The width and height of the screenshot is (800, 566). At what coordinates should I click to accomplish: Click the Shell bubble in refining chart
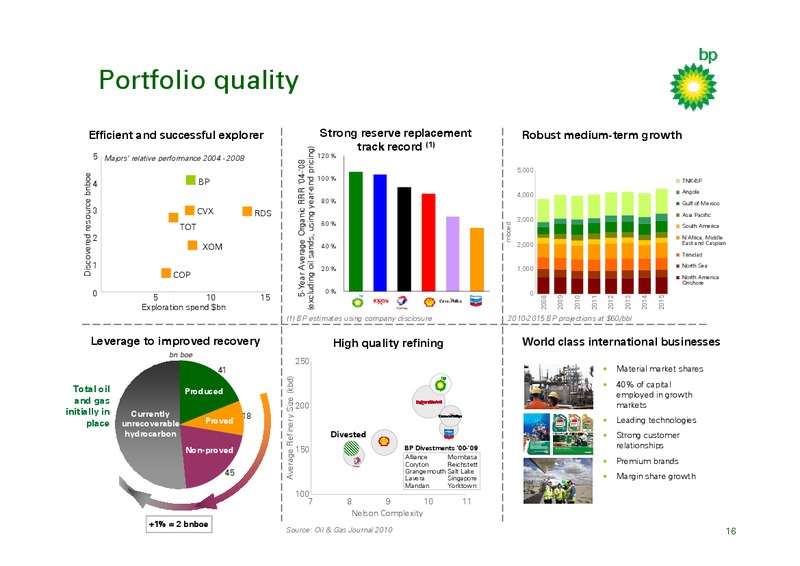(x=384, y=441)
